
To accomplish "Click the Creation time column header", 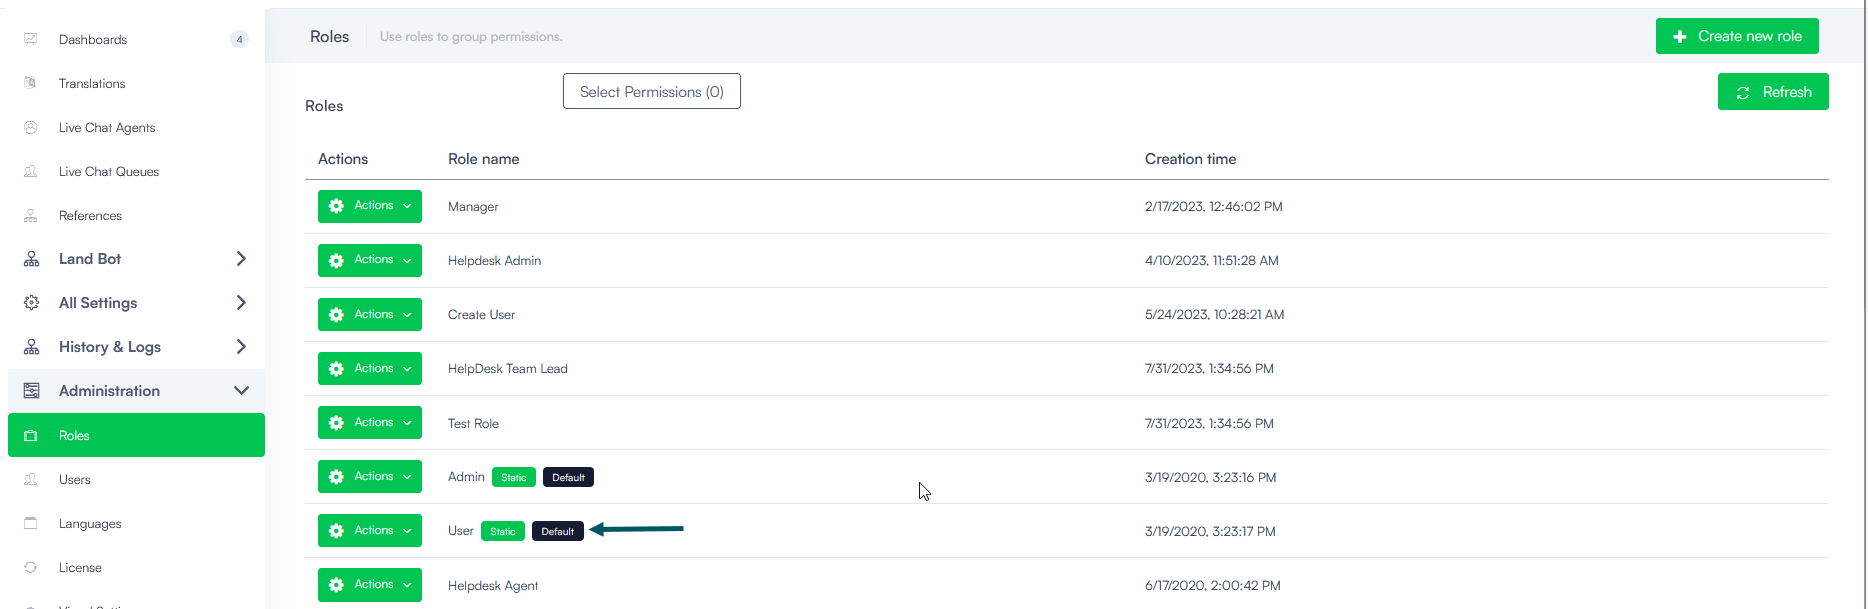I will pos(1190,159).
